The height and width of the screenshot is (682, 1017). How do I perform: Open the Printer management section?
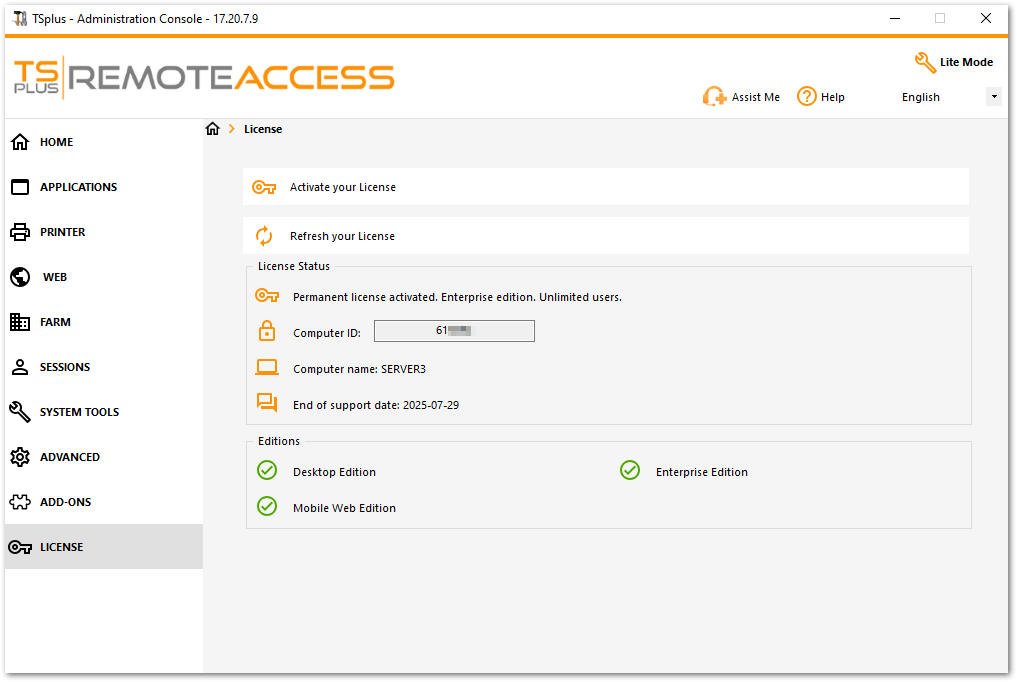pos(60,232)
